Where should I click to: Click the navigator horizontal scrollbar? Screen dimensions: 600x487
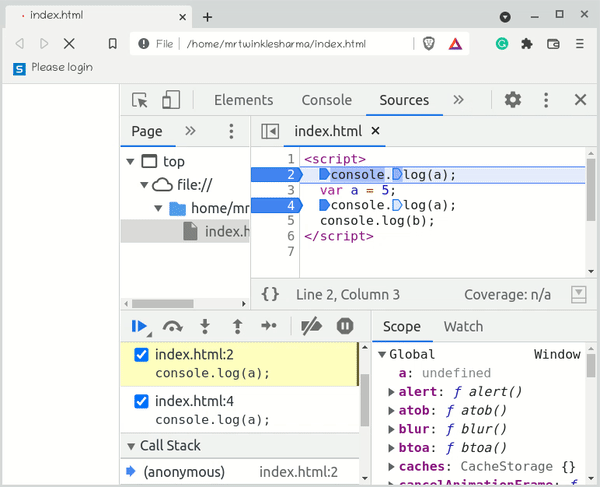pyautogui.click(x=163, y=304)
